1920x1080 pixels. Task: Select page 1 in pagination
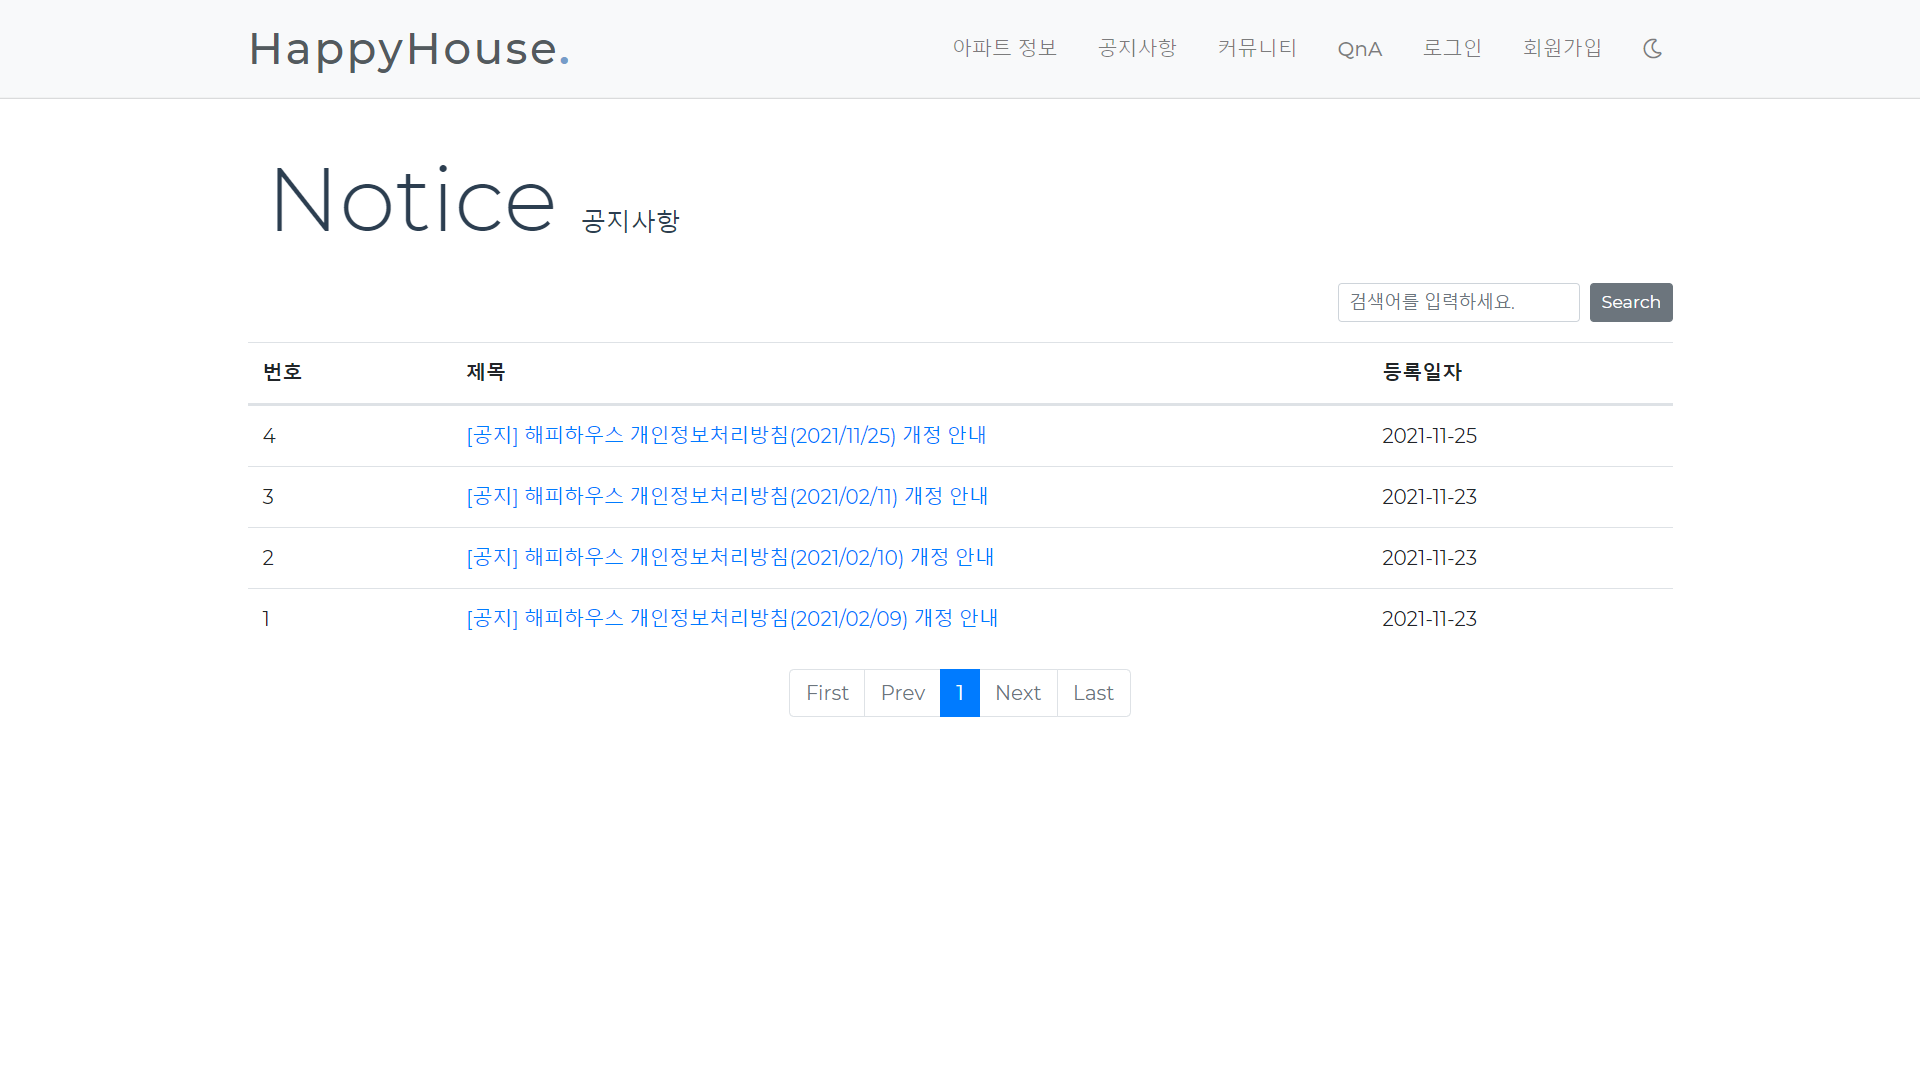(959, 692)
